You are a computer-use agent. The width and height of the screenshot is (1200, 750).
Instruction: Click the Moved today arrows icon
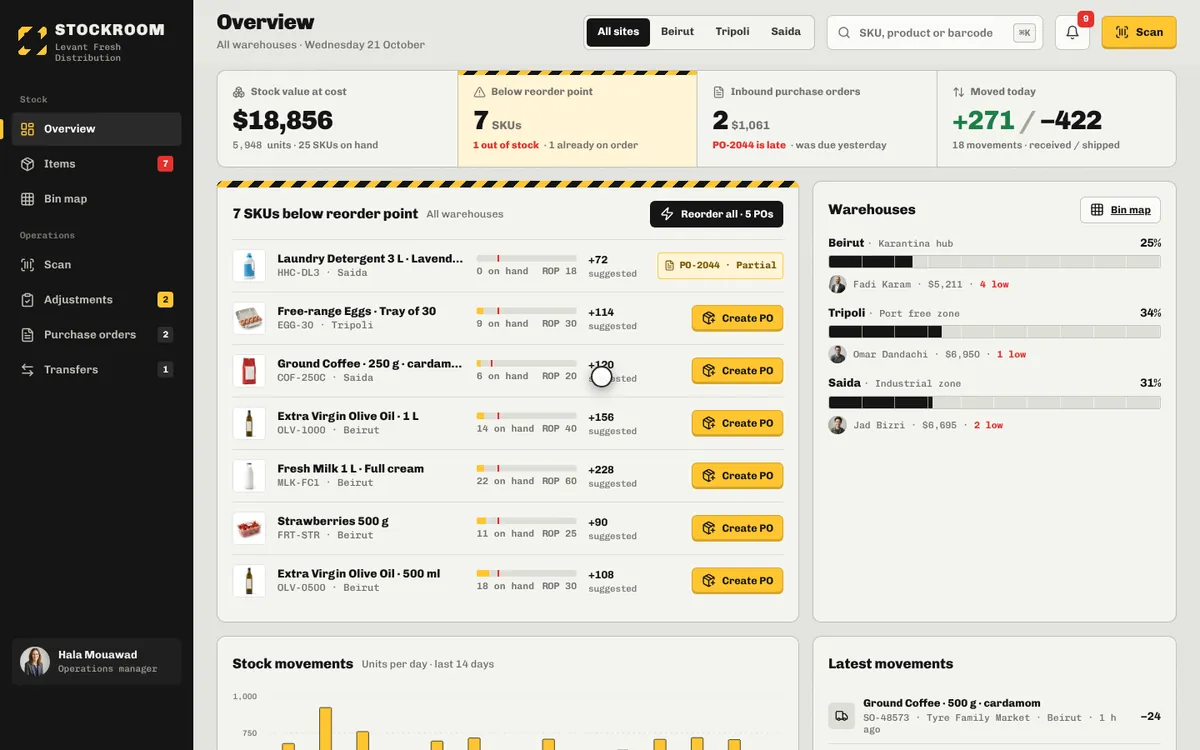coord(959,92)
